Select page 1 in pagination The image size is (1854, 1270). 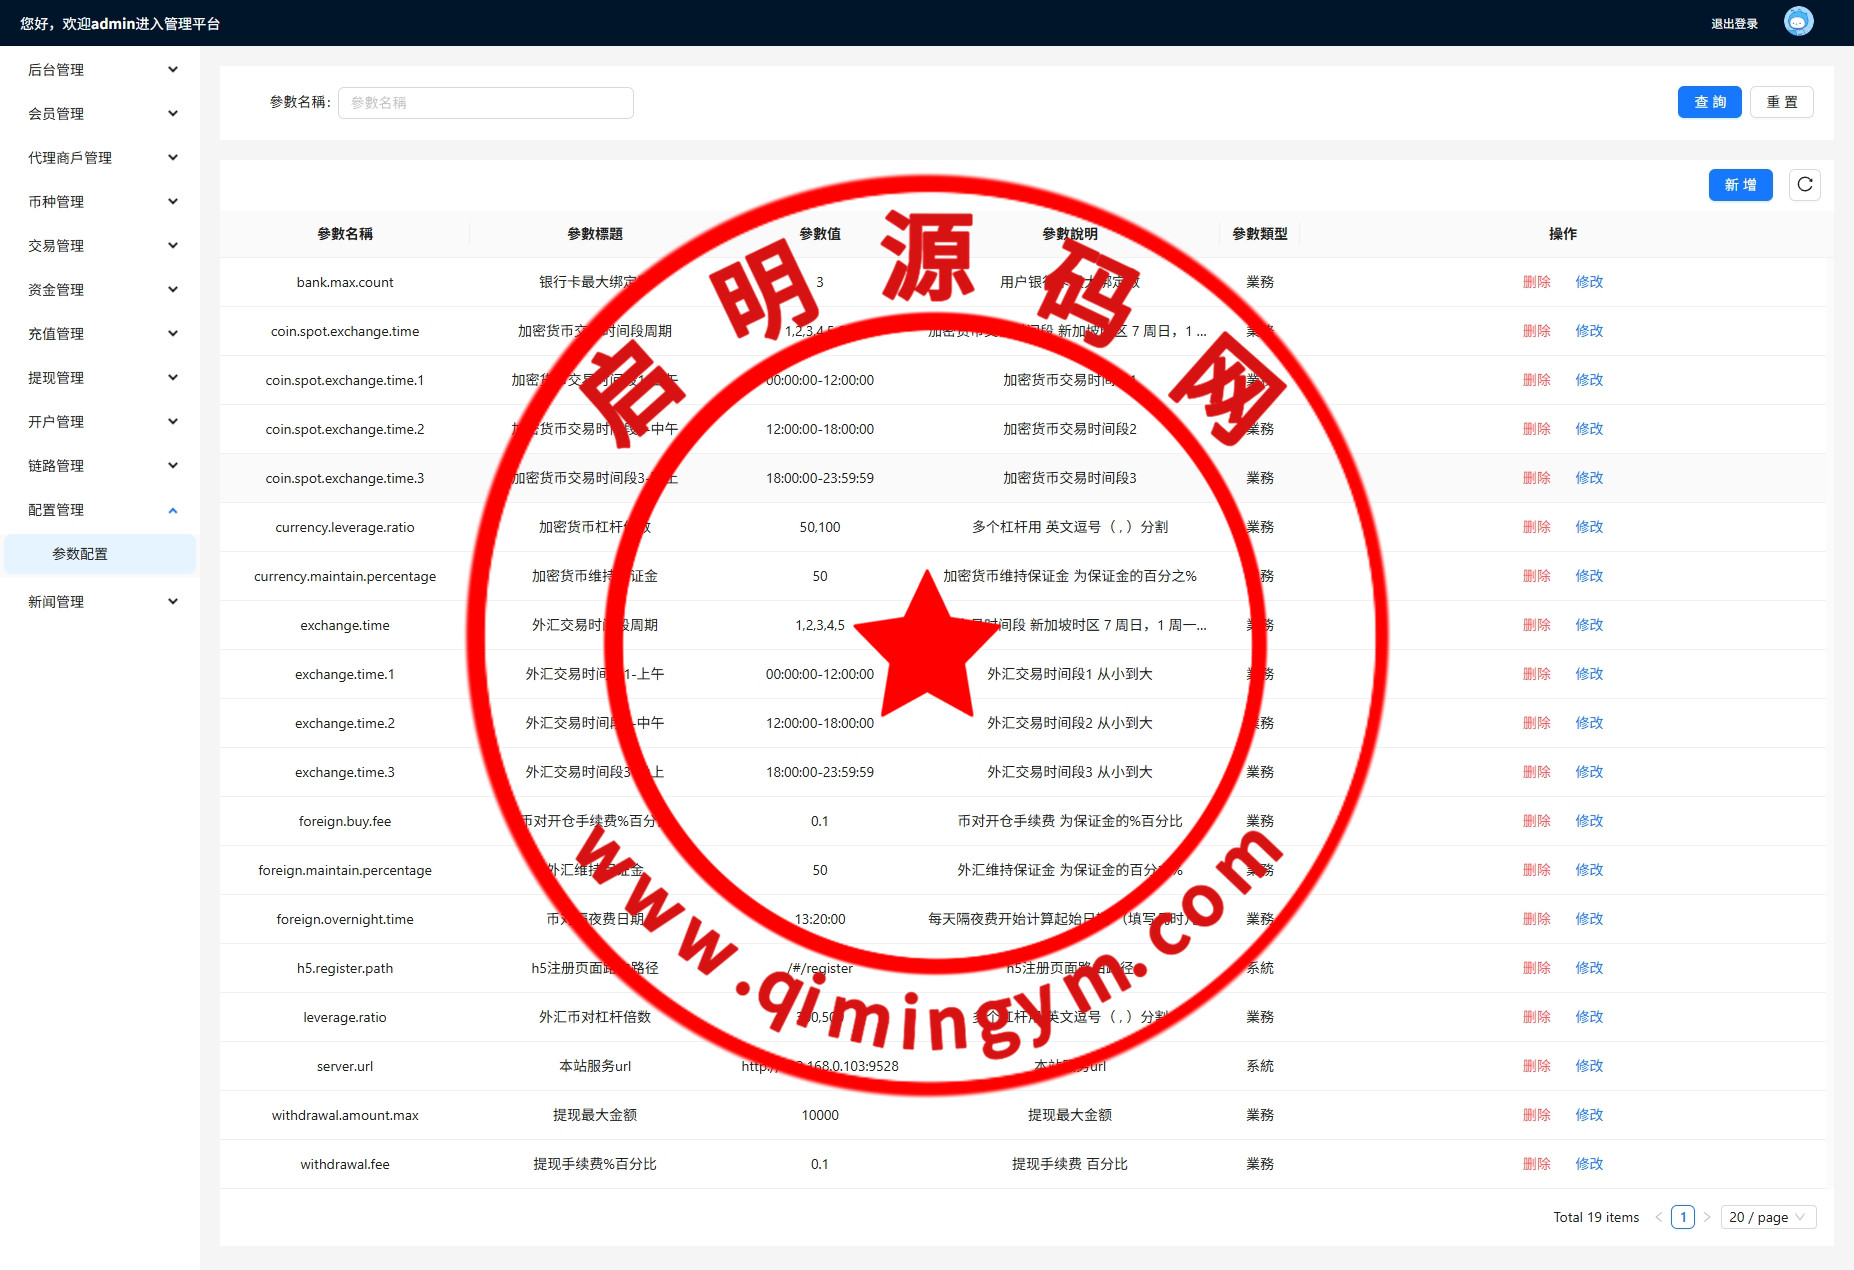coord(1683,1217)
